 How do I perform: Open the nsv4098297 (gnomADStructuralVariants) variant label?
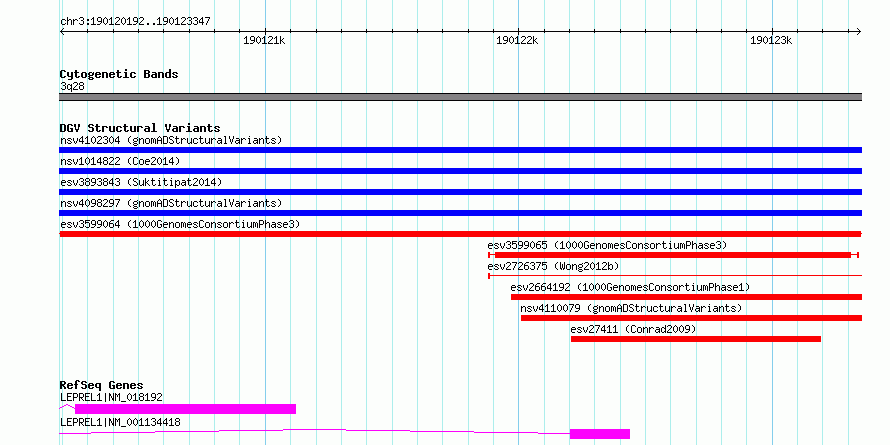[171, 203]
